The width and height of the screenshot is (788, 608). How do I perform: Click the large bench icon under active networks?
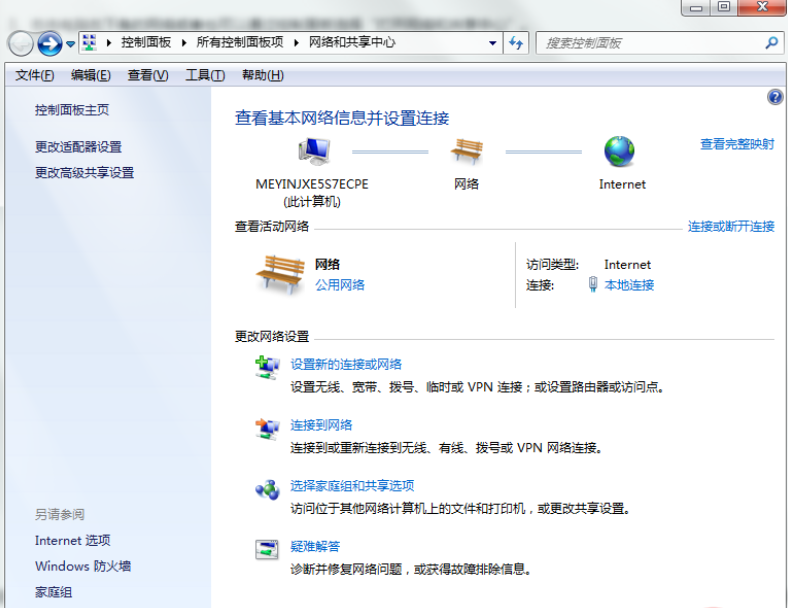pos(280,273)
